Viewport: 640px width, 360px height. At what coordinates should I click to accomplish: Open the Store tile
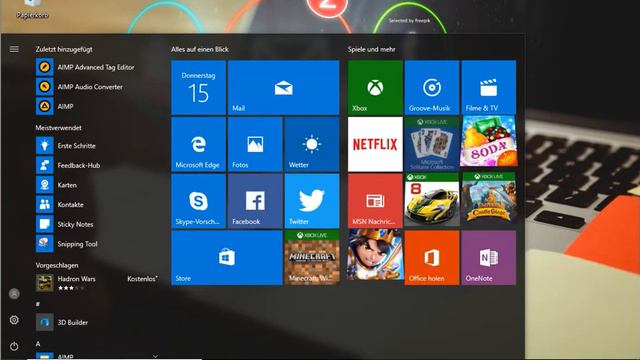(227, 258)
